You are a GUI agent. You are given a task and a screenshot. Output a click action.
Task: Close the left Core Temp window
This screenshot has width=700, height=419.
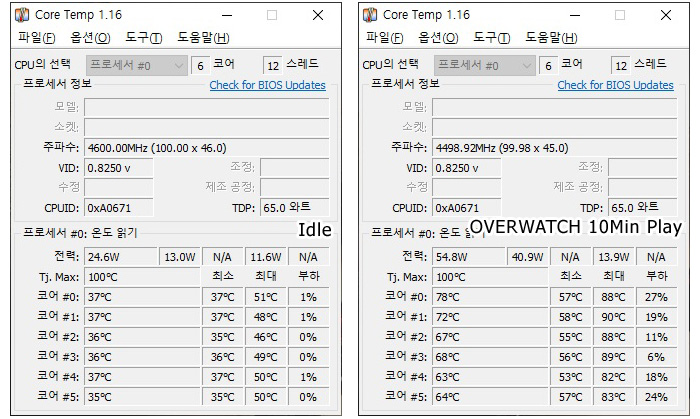pyautogui.click(x=318, y=15)
